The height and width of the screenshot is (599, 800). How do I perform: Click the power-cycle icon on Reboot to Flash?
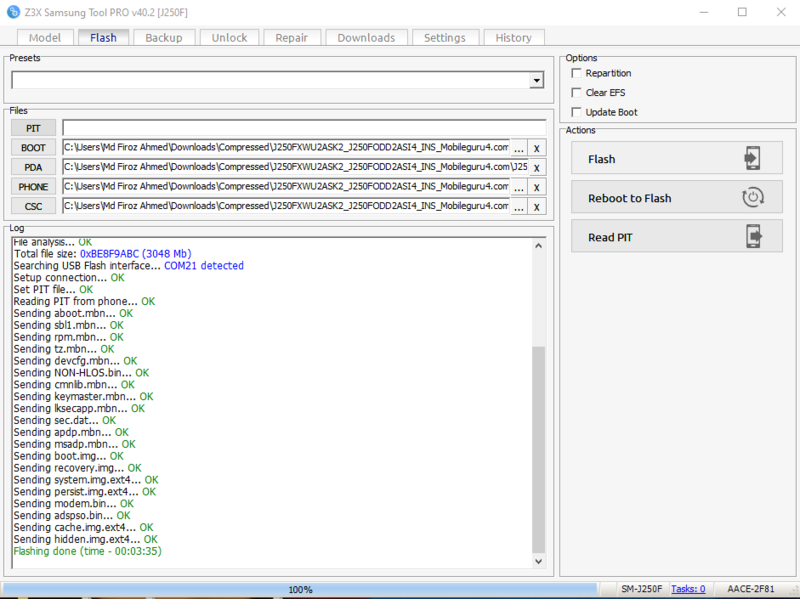pos(753,197)
